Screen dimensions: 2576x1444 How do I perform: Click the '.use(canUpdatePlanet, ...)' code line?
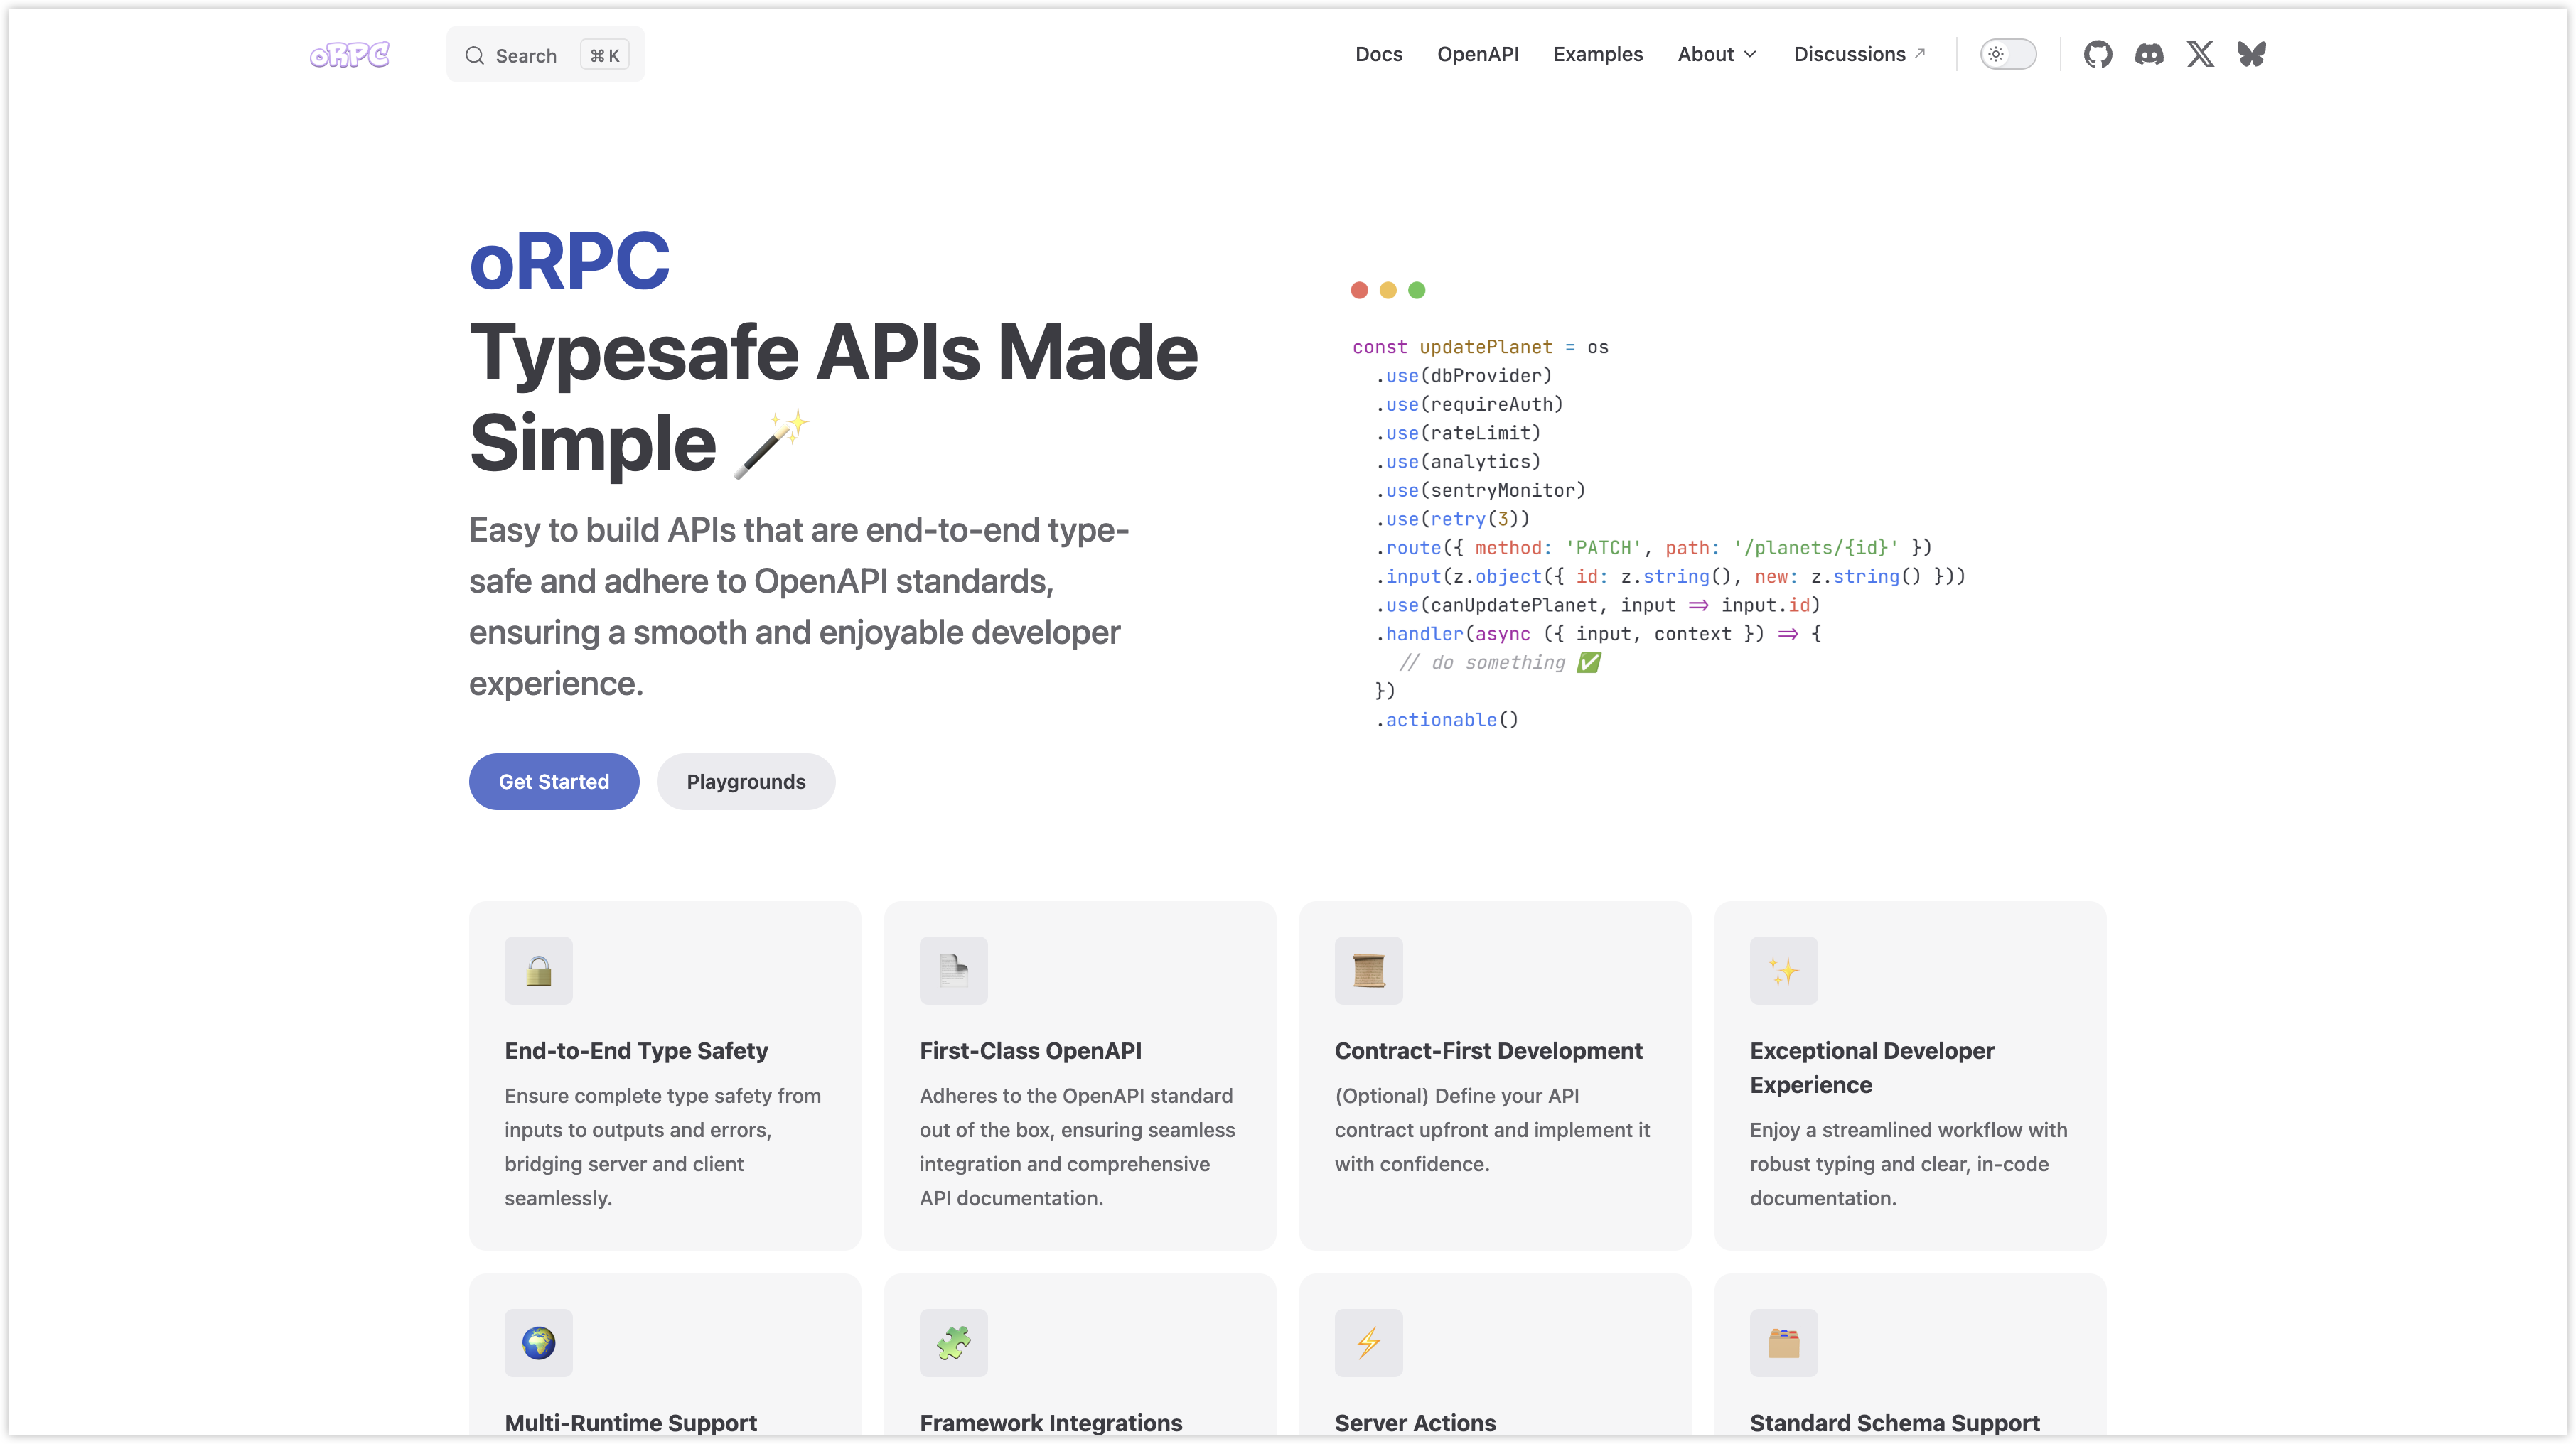tap(1598, 605)
